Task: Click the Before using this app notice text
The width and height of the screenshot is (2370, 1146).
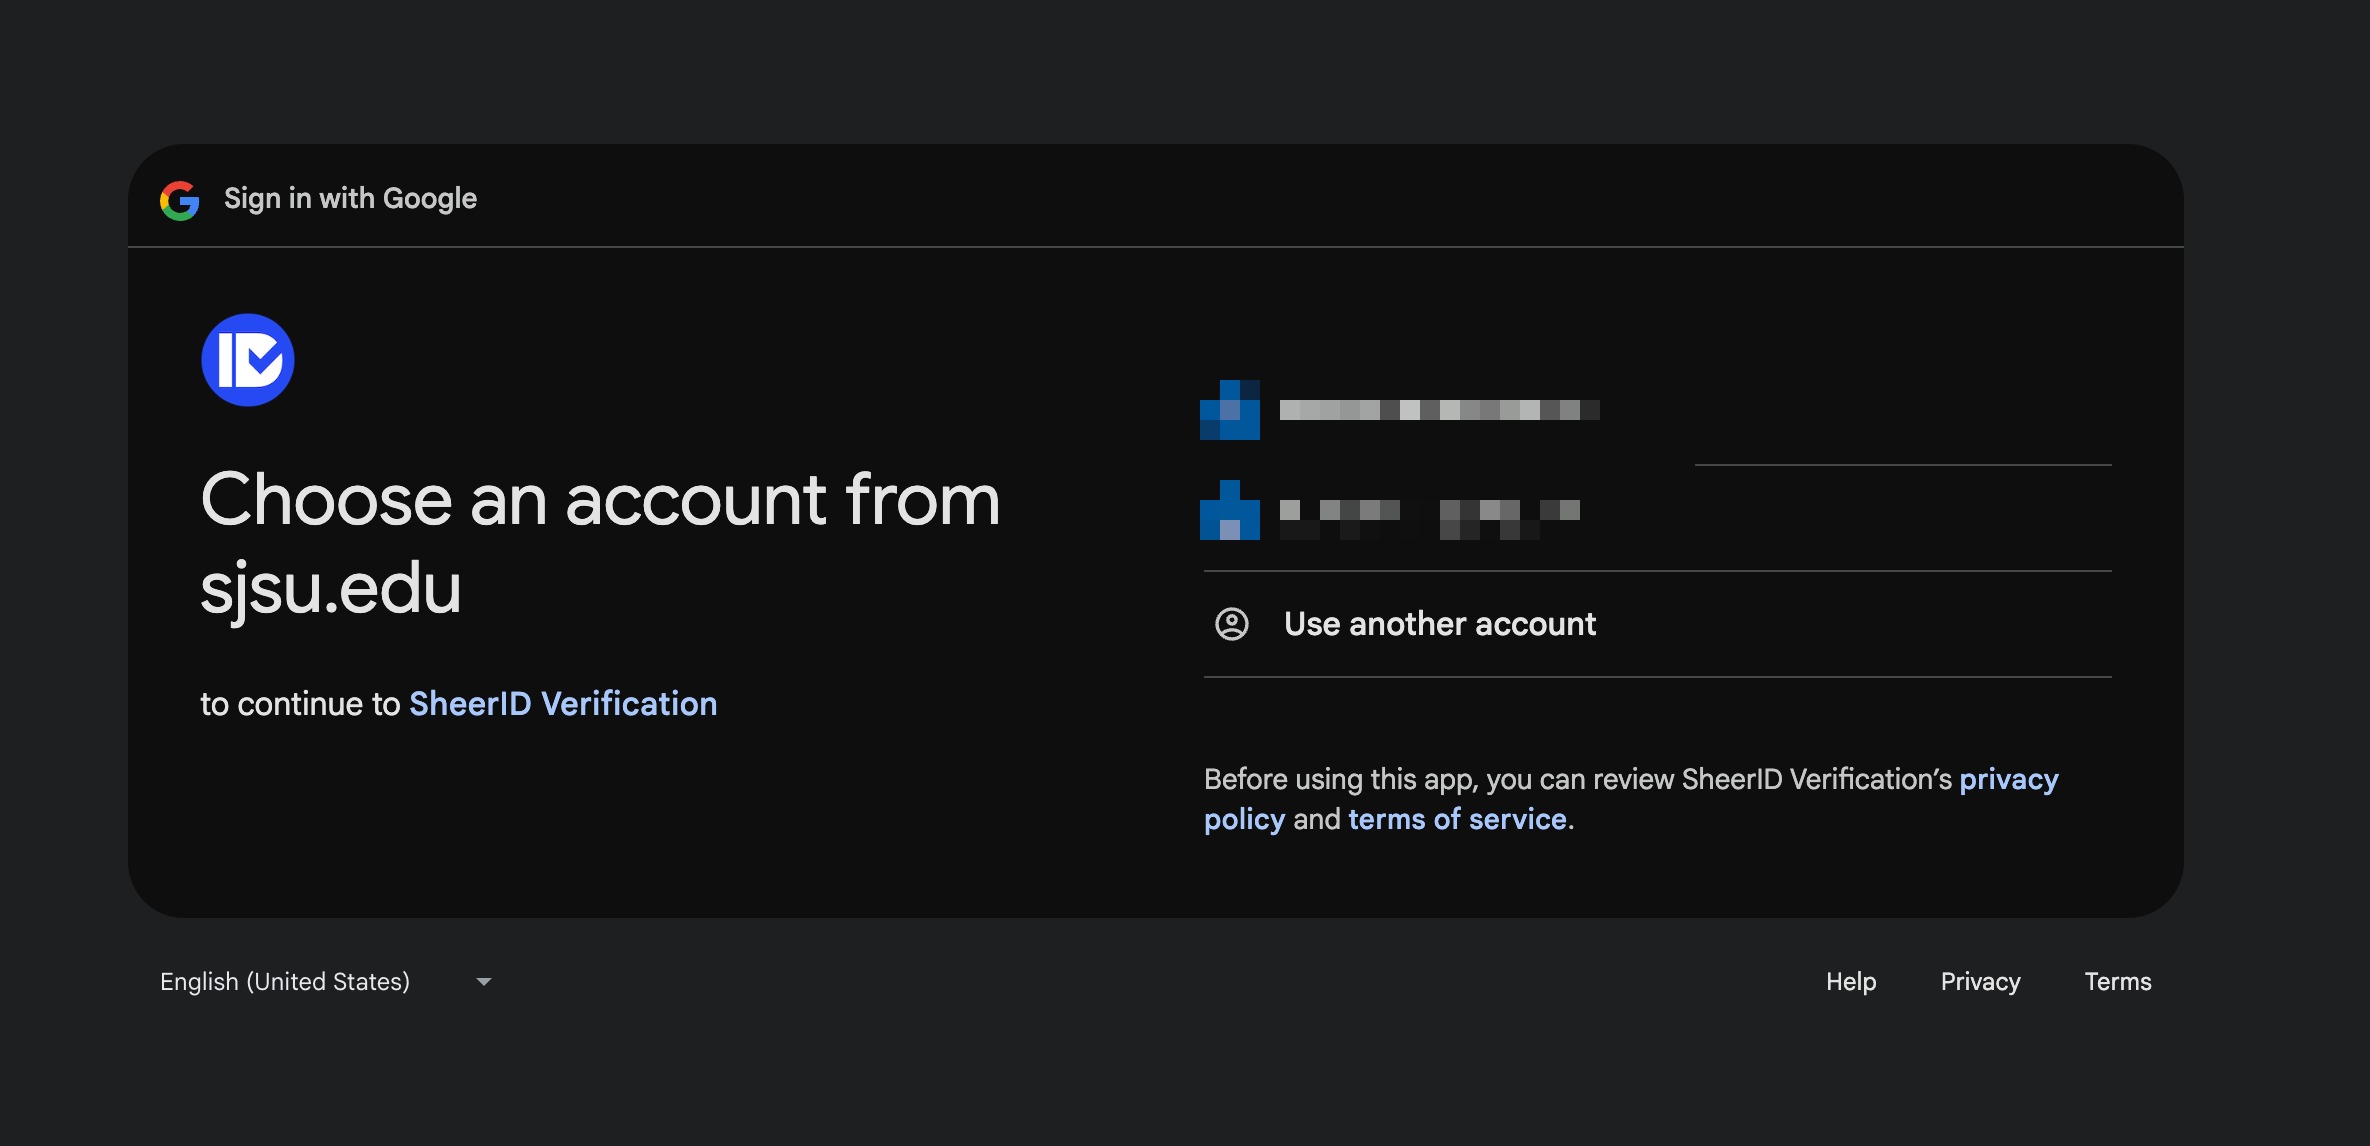Action: tap(1578, 779)
